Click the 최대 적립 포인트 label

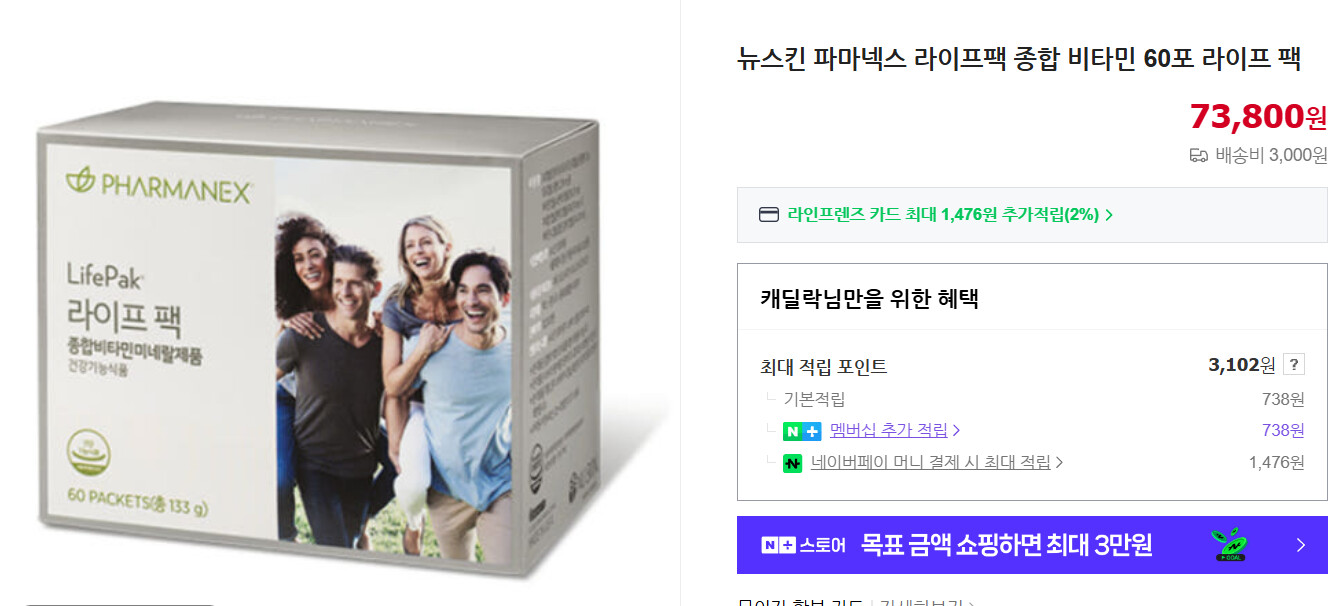[x=823, y=367]
